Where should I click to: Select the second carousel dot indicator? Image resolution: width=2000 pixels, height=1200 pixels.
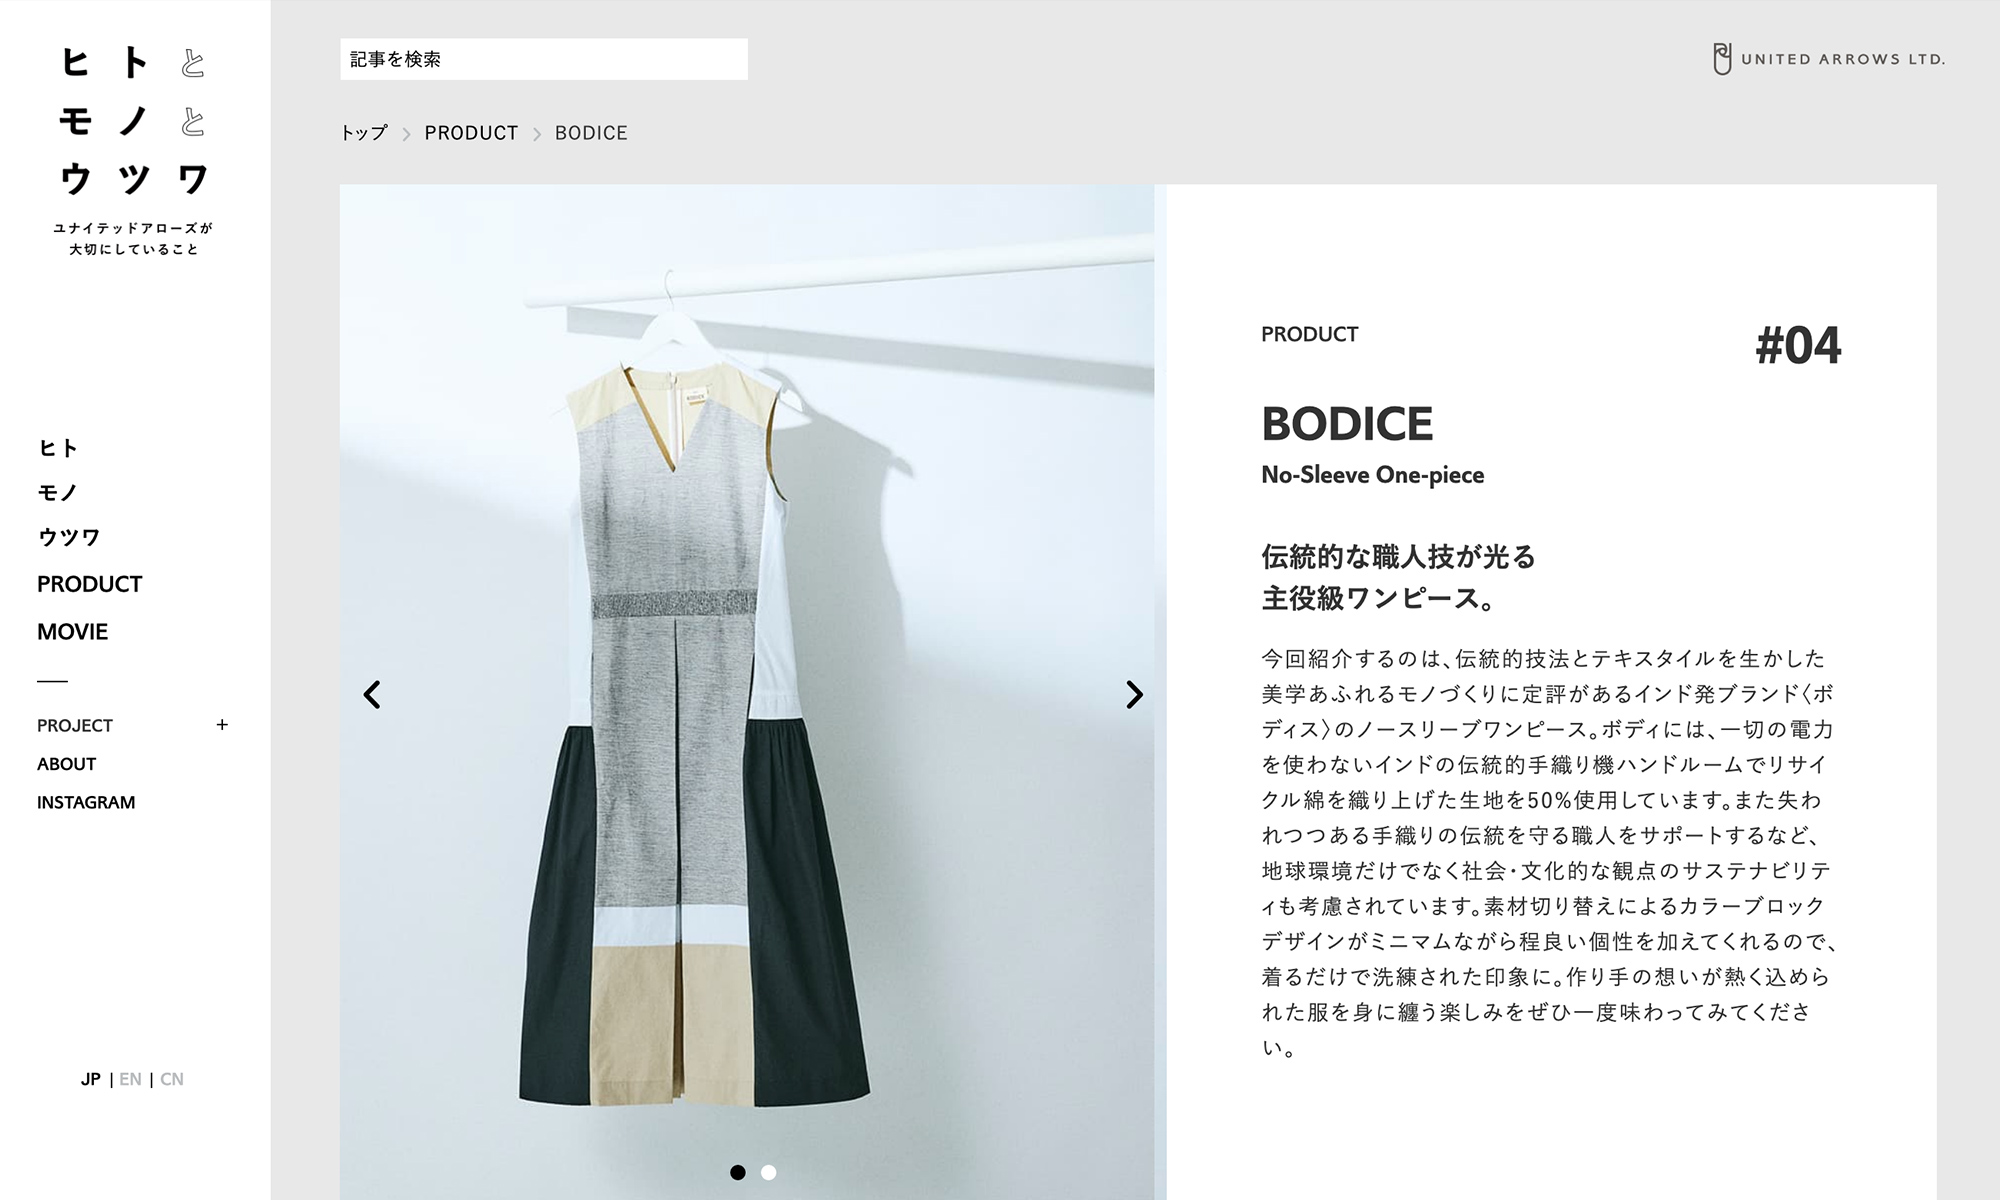point(768,1172)
